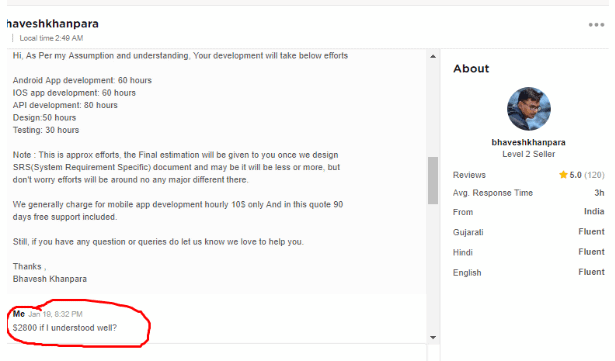Screen dimensions: 615x361
Task: Click the 'Me' sender name
Action: (x=19, y=314)
